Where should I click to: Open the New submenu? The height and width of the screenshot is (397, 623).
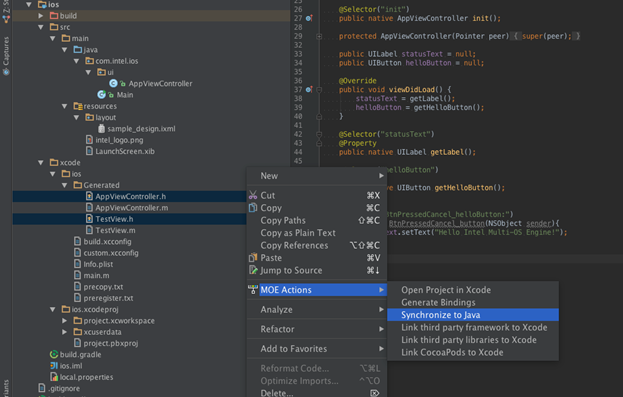[x=317, y=176]
